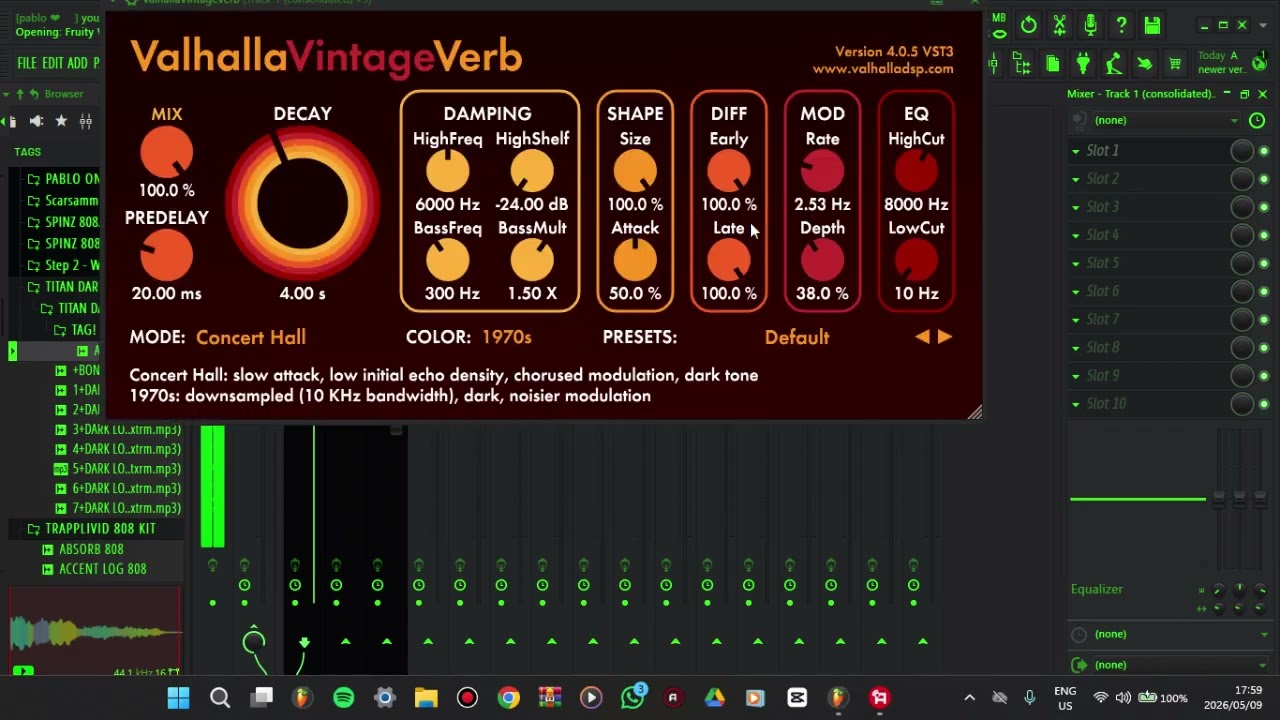Click the Windows Start button

tap(178, 697)
